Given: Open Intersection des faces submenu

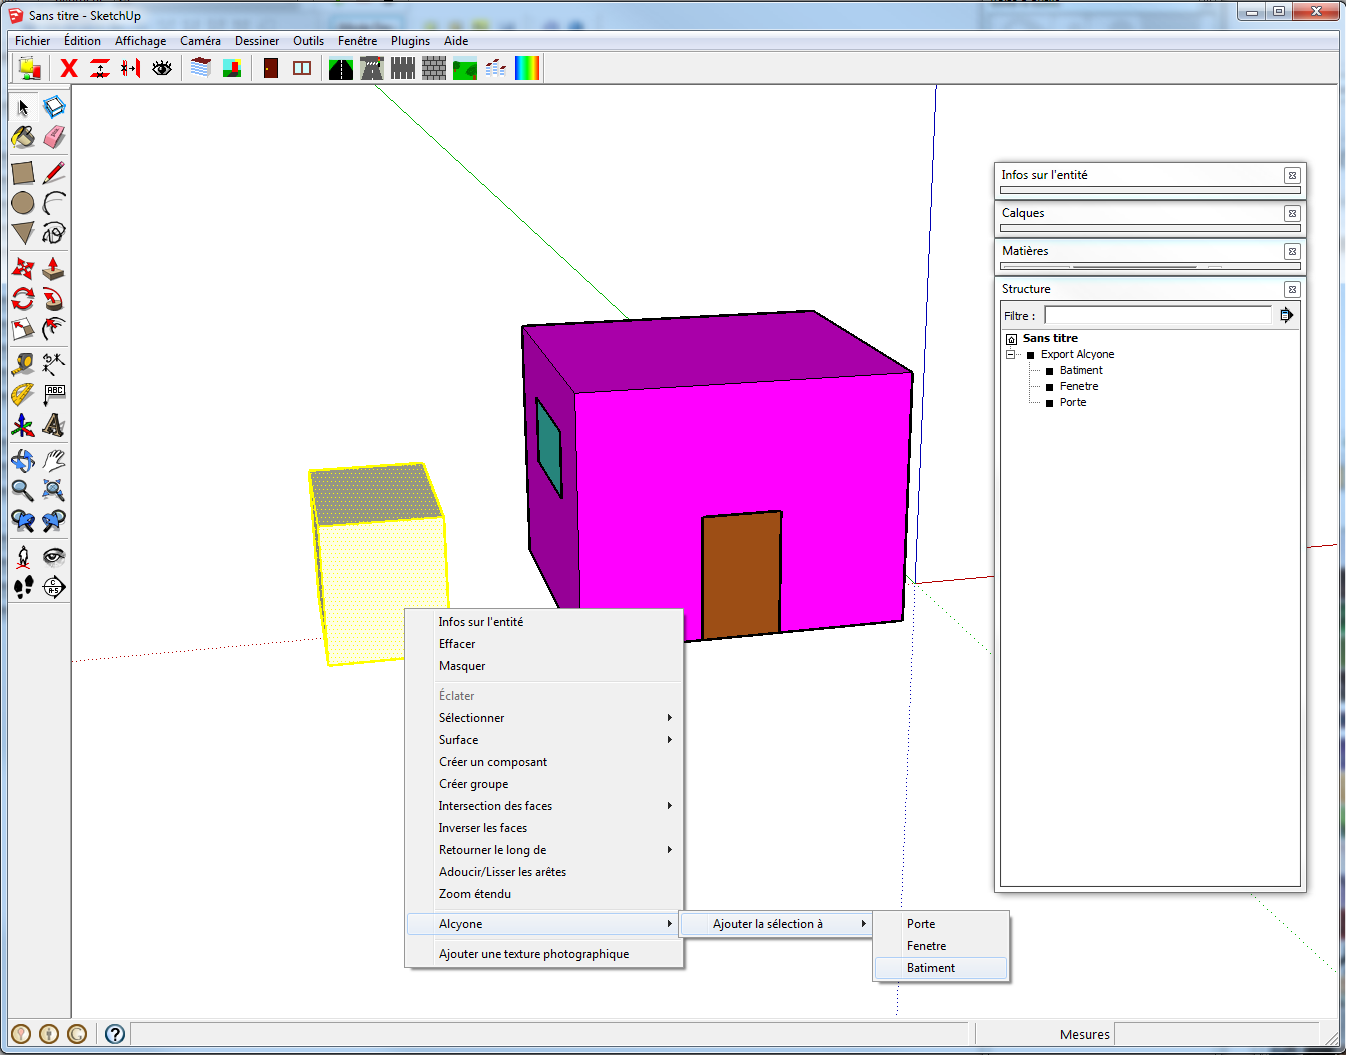Looking at the screenshot, I should pyautogui.click(x=544, y=806).
